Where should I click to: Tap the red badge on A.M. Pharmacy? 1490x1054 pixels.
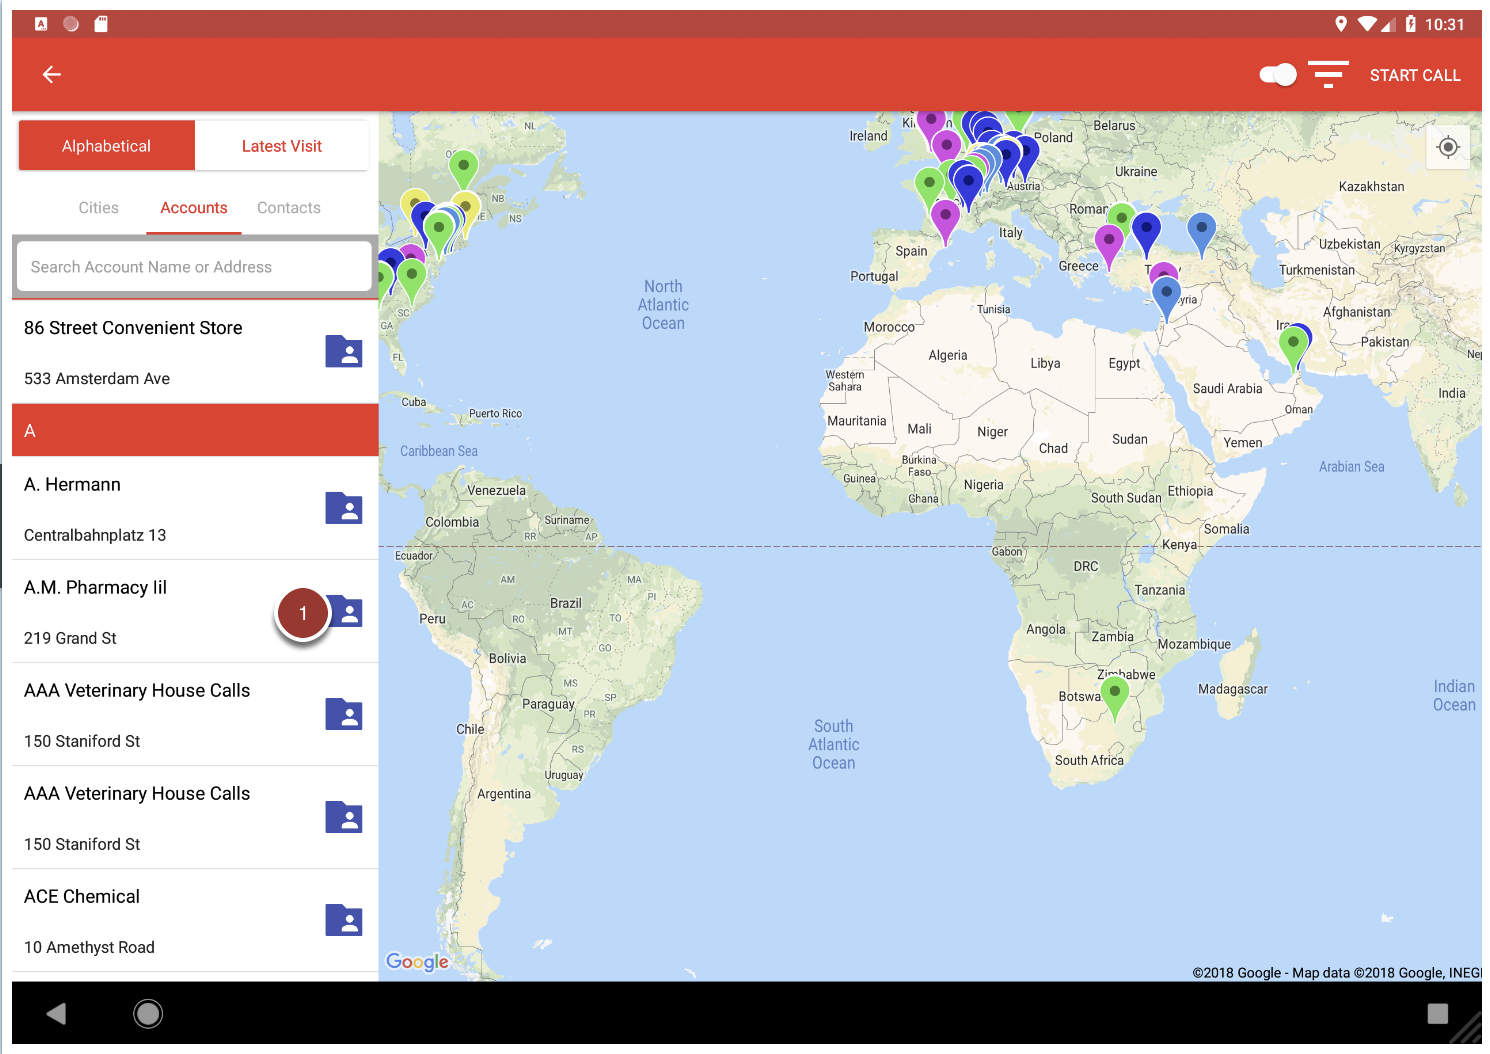[x=303, y=614]
